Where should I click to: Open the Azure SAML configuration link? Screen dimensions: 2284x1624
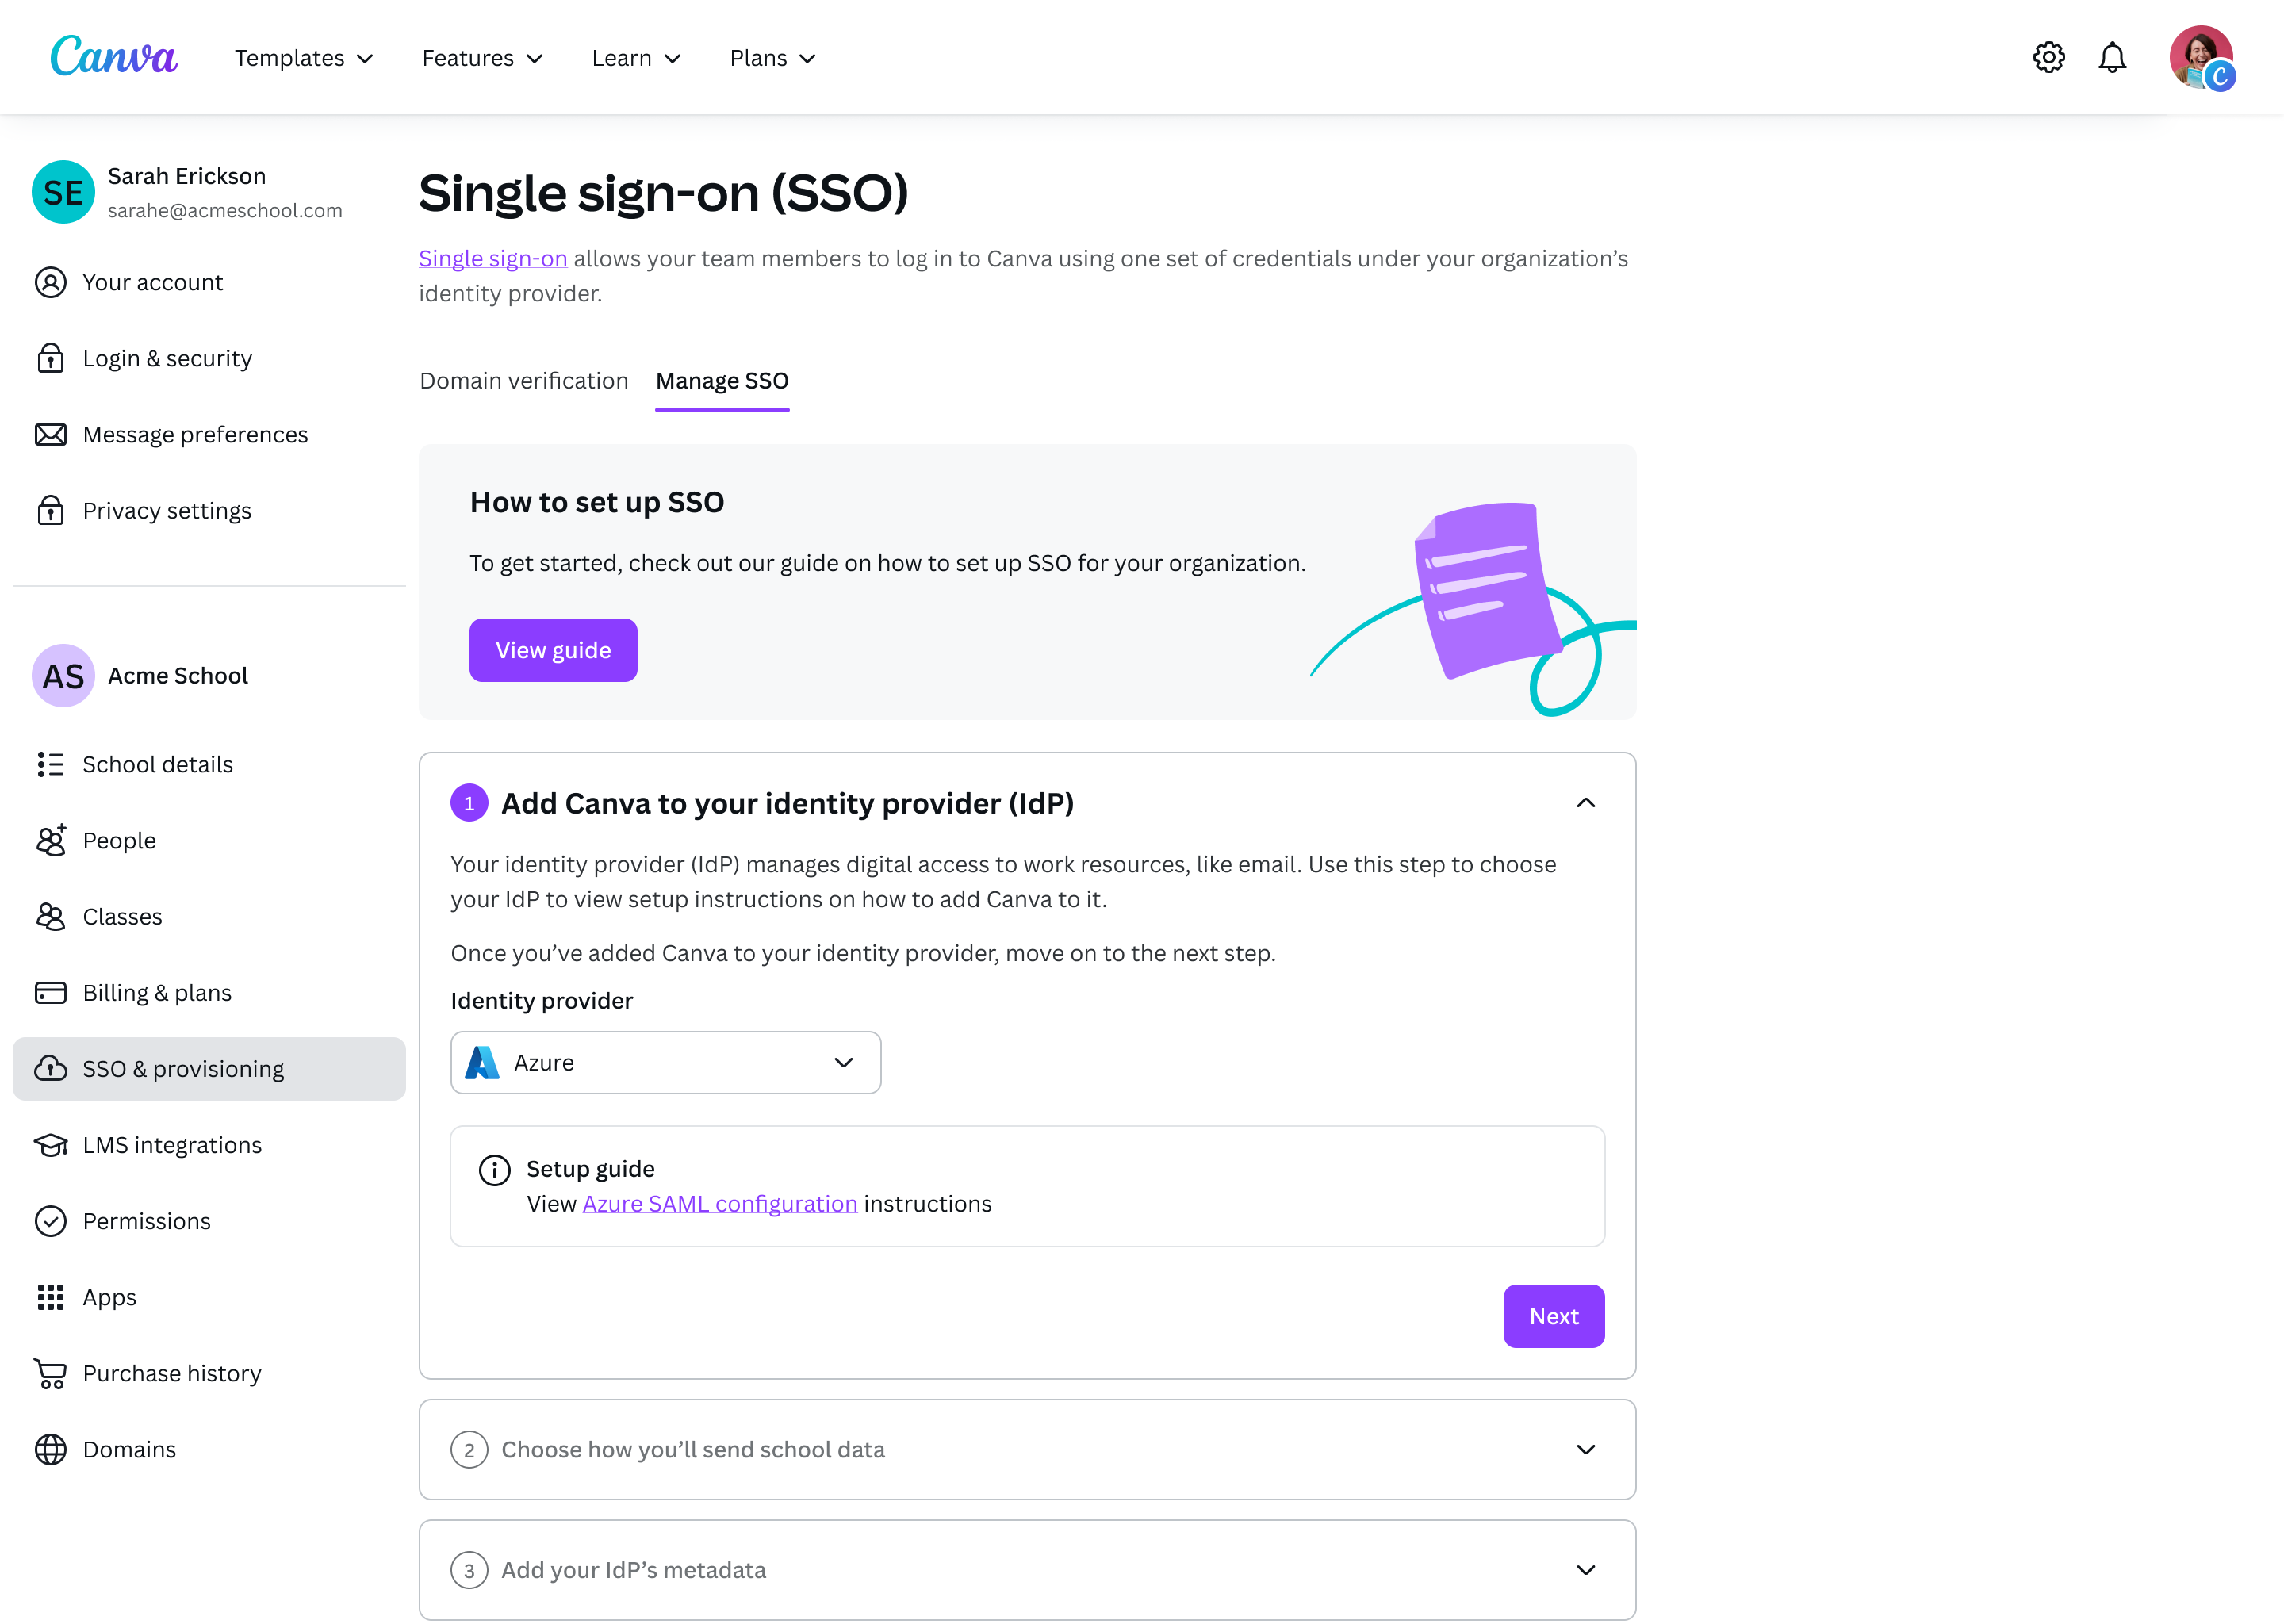pyautogui.click(x=720, y=1203)
